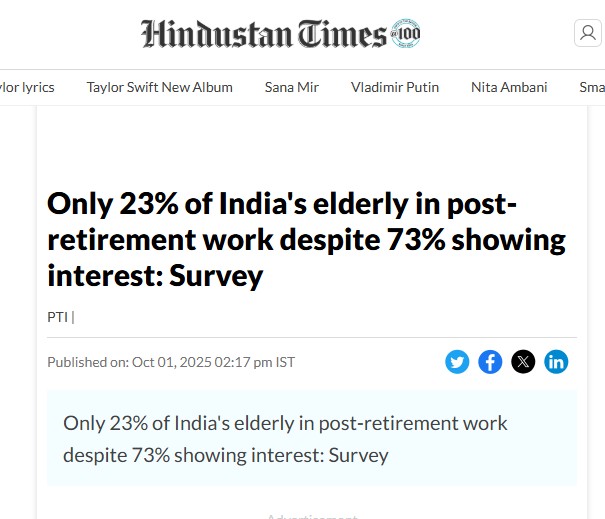Viewport: 605px width, 519px height.
Task: Open the user profile sign-in icon
Action: (x=587, y=34)
